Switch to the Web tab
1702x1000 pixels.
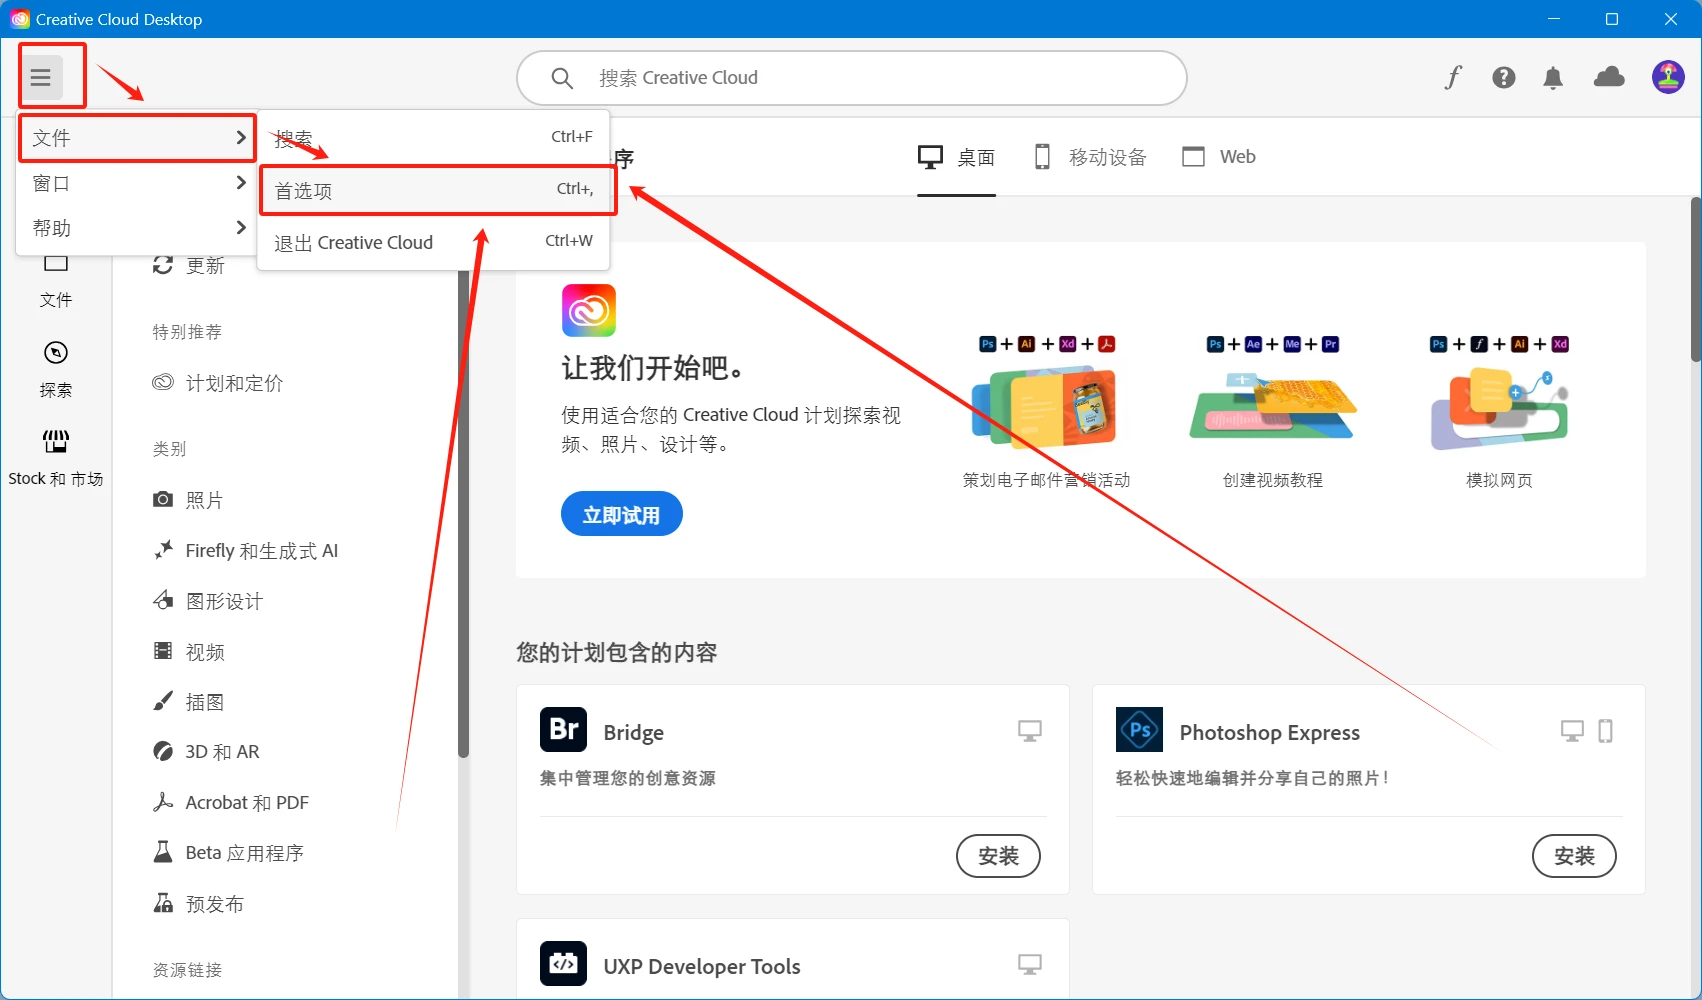tap(1219, 157)
